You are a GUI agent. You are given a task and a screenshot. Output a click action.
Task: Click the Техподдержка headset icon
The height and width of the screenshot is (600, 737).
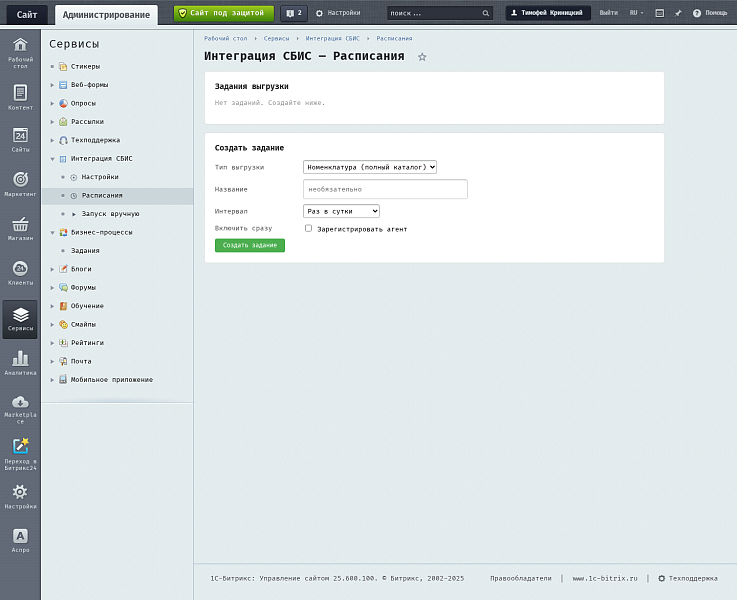tap(63, 140)
